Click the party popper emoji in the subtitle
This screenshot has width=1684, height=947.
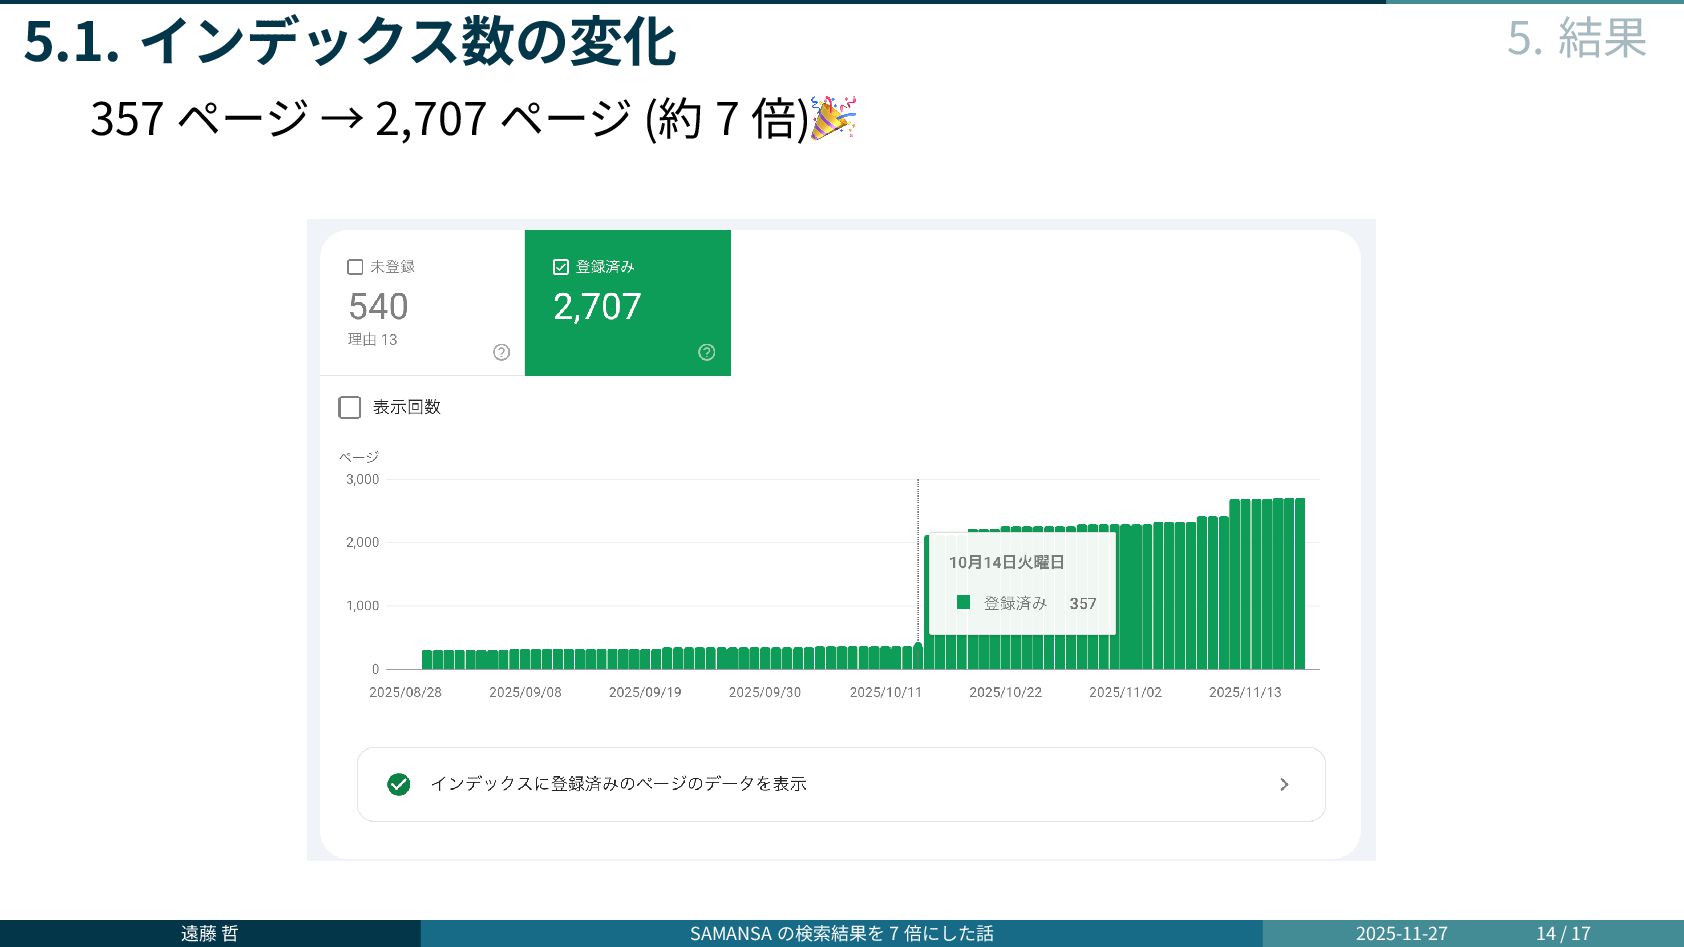tap(834, 118)
